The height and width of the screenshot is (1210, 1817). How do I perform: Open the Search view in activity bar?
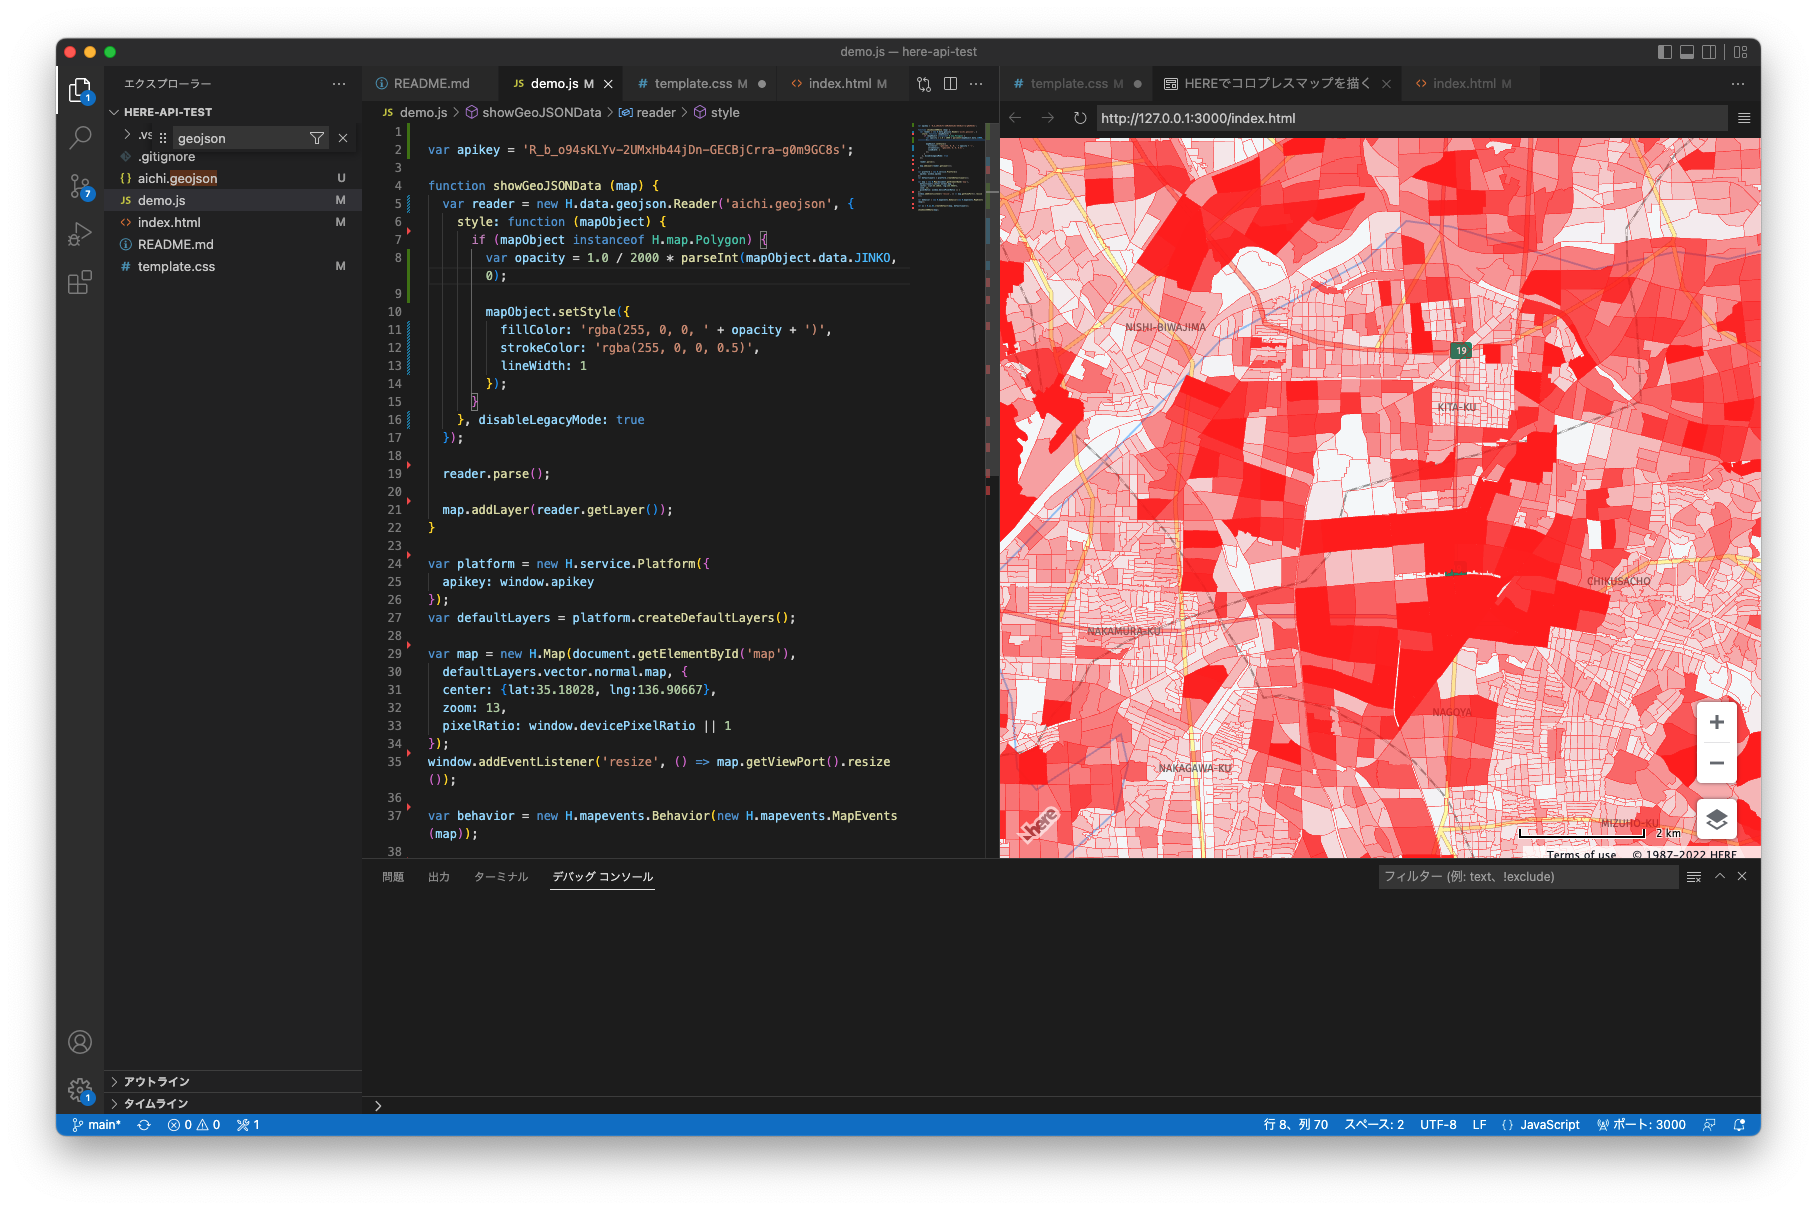[80, 138]
